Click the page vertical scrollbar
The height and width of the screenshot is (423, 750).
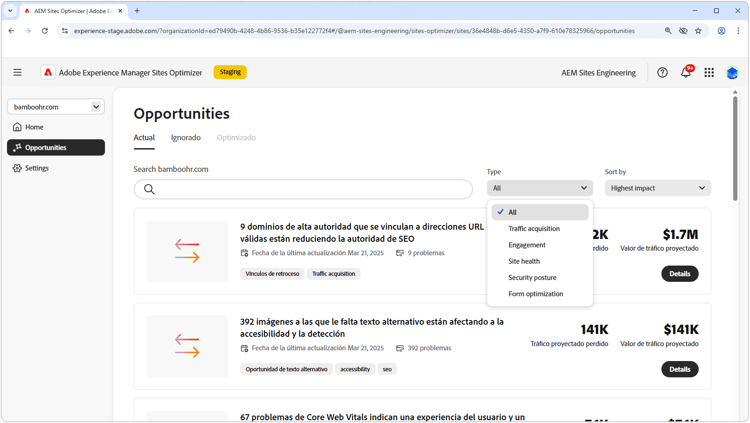coord(735,148)
